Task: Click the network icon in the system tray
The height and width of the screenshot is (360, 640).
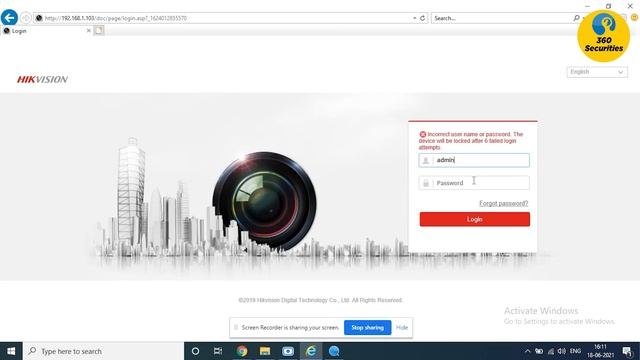Action: [x=551, y=351]
